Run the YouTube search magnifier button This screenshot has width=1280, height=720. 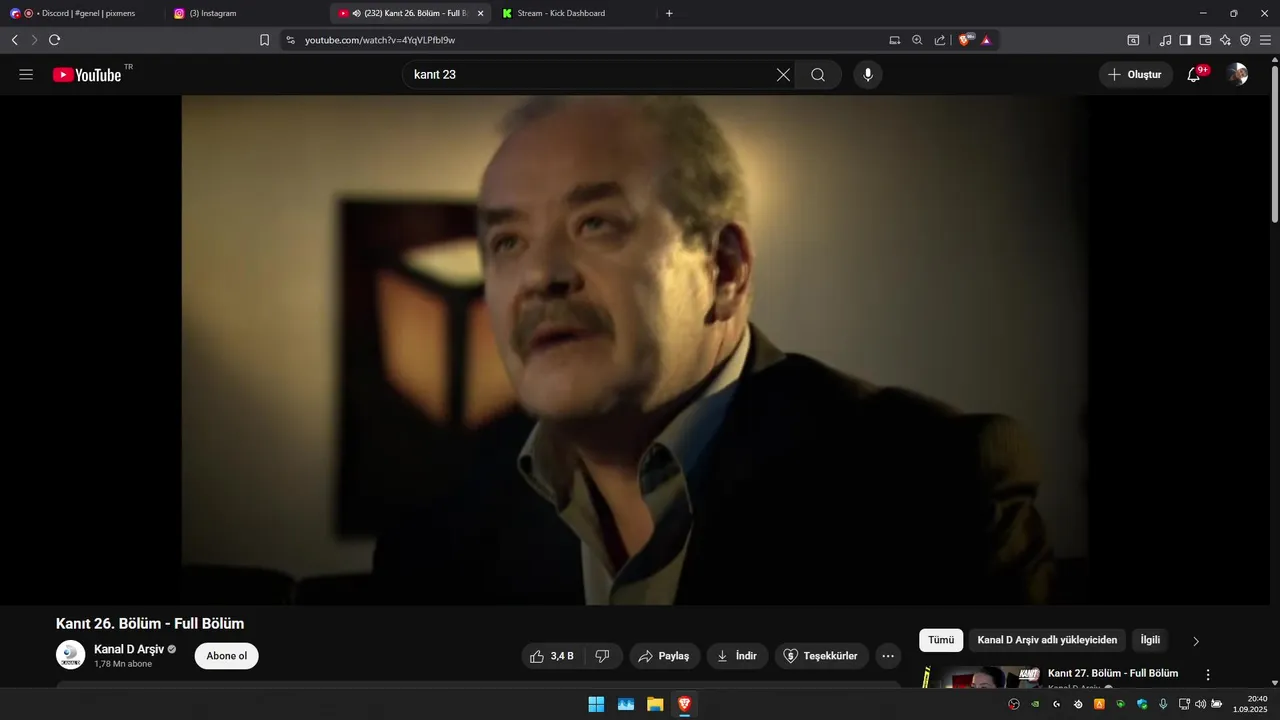[818, 75]
